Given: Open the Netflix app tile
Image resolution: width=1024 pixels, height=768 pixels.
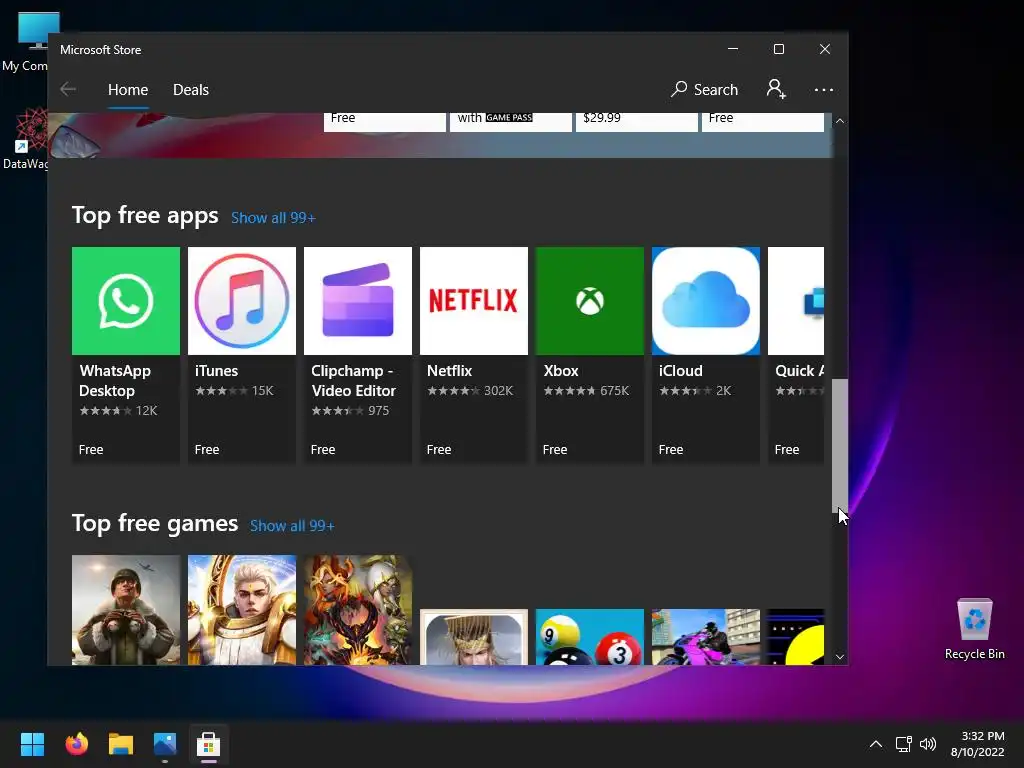Looking at the screenshot, I should (473, 355).
